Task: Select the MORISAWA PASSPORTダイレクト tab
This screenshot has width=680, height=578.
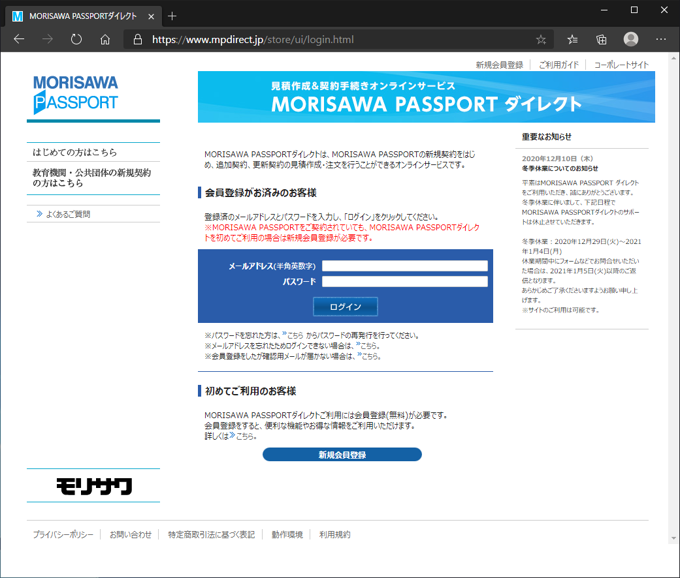Action: point(83,16)
